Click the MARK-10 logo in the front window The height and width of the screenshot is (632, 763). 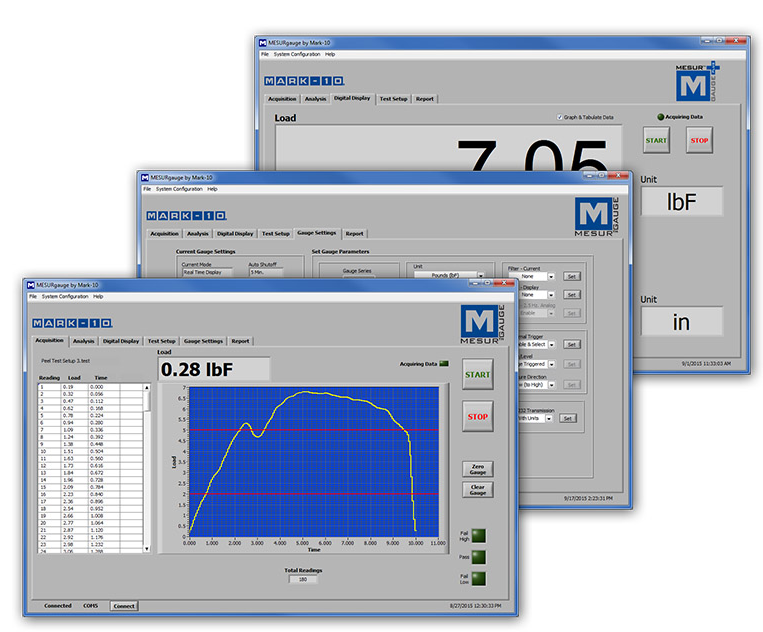[72, 323]
